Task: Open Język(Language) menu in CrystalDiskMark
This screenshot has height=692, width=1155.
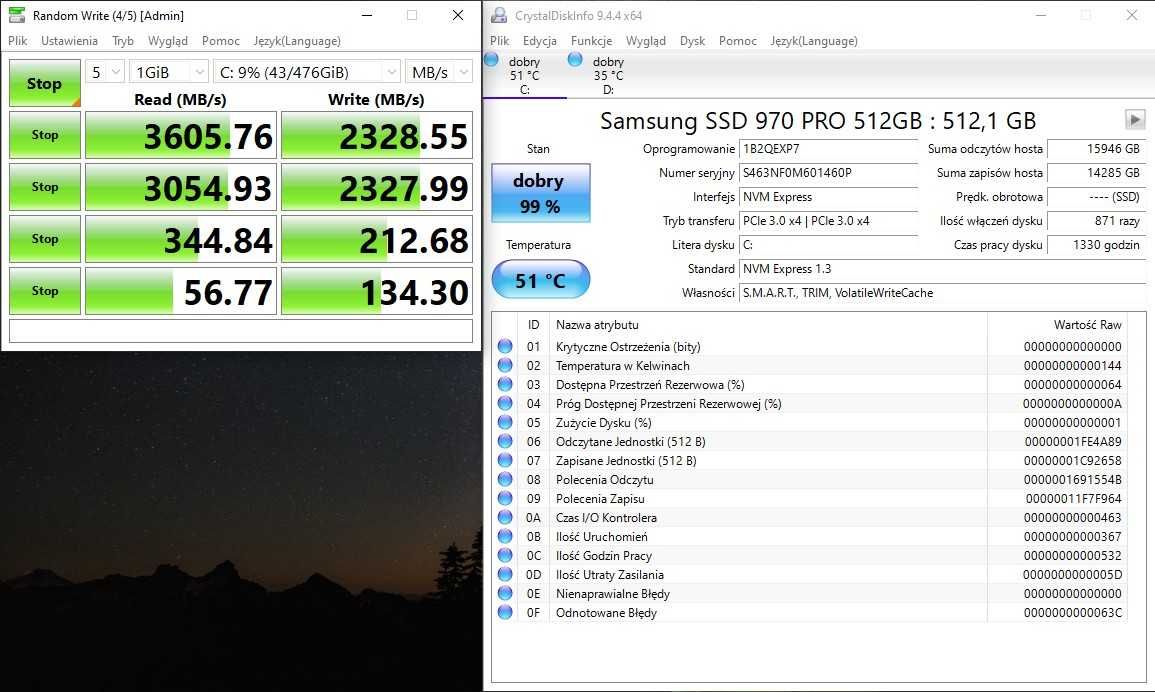Action: (x=297, y=41)
